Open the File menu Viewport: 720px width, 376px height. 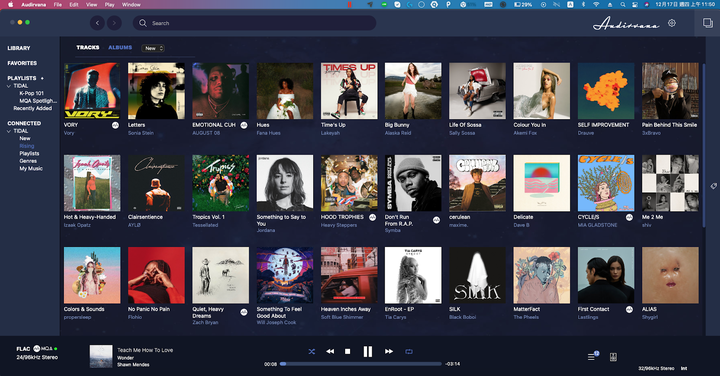tap(57, 5)
